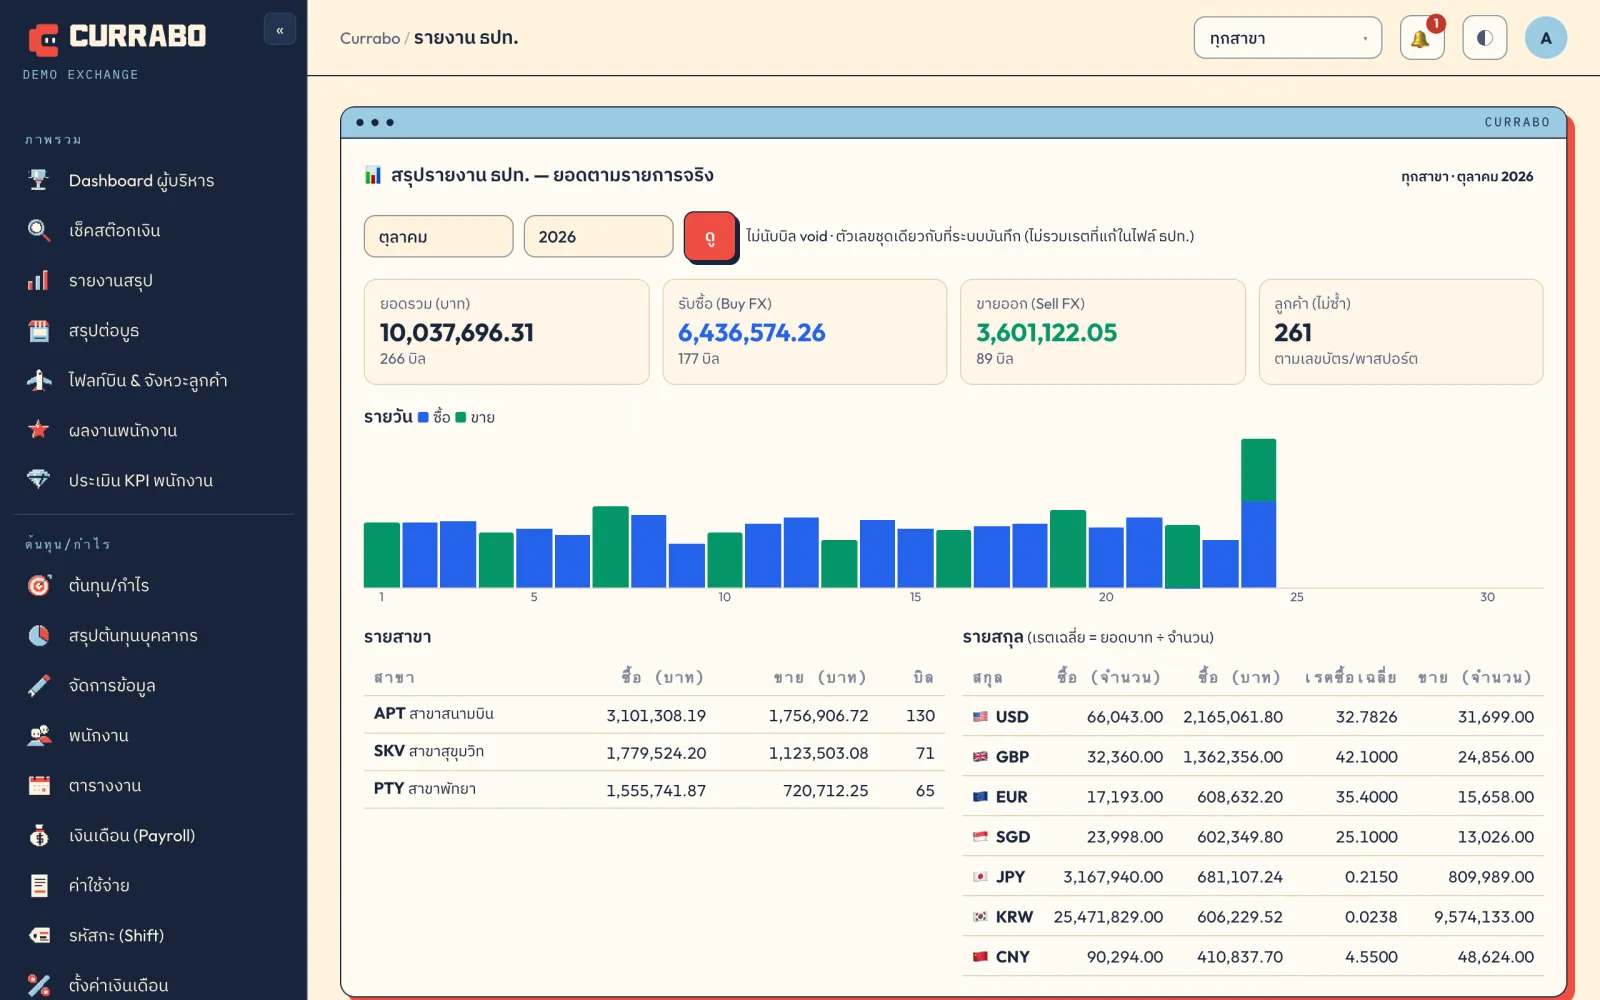
Task: Click the CURRABO logo in sidebar
Action: 117,38
